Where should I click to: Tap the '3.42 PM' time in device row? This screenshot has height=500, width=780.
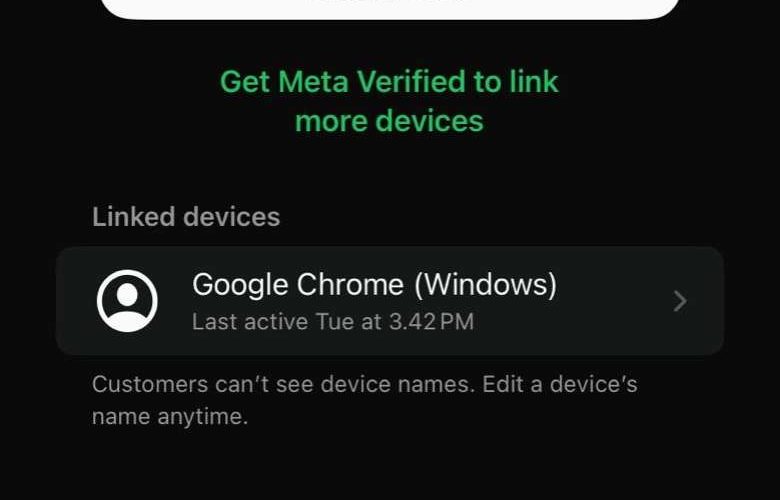point(431,321)
